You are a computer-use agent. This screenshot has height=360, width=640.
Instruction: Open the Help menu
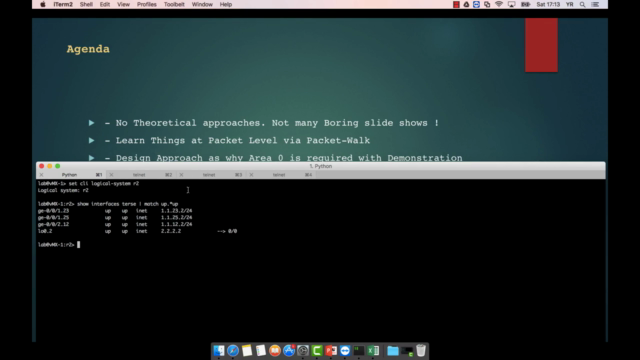click(226, 4)
